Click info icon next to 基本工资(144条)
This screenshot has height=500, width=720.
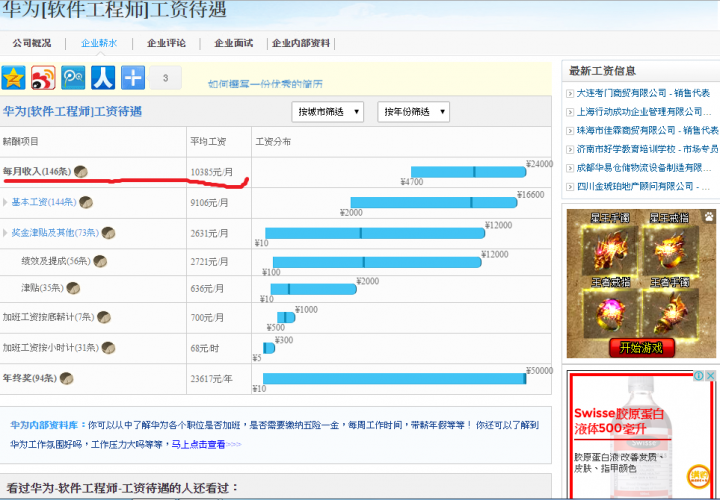pyautogui.click(x=86, y=202)
